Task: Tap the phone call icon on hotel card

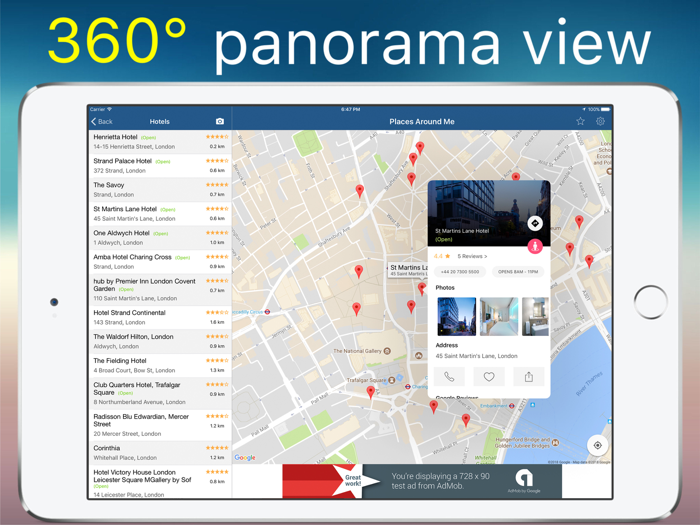Action: click(x=449, y=377)
